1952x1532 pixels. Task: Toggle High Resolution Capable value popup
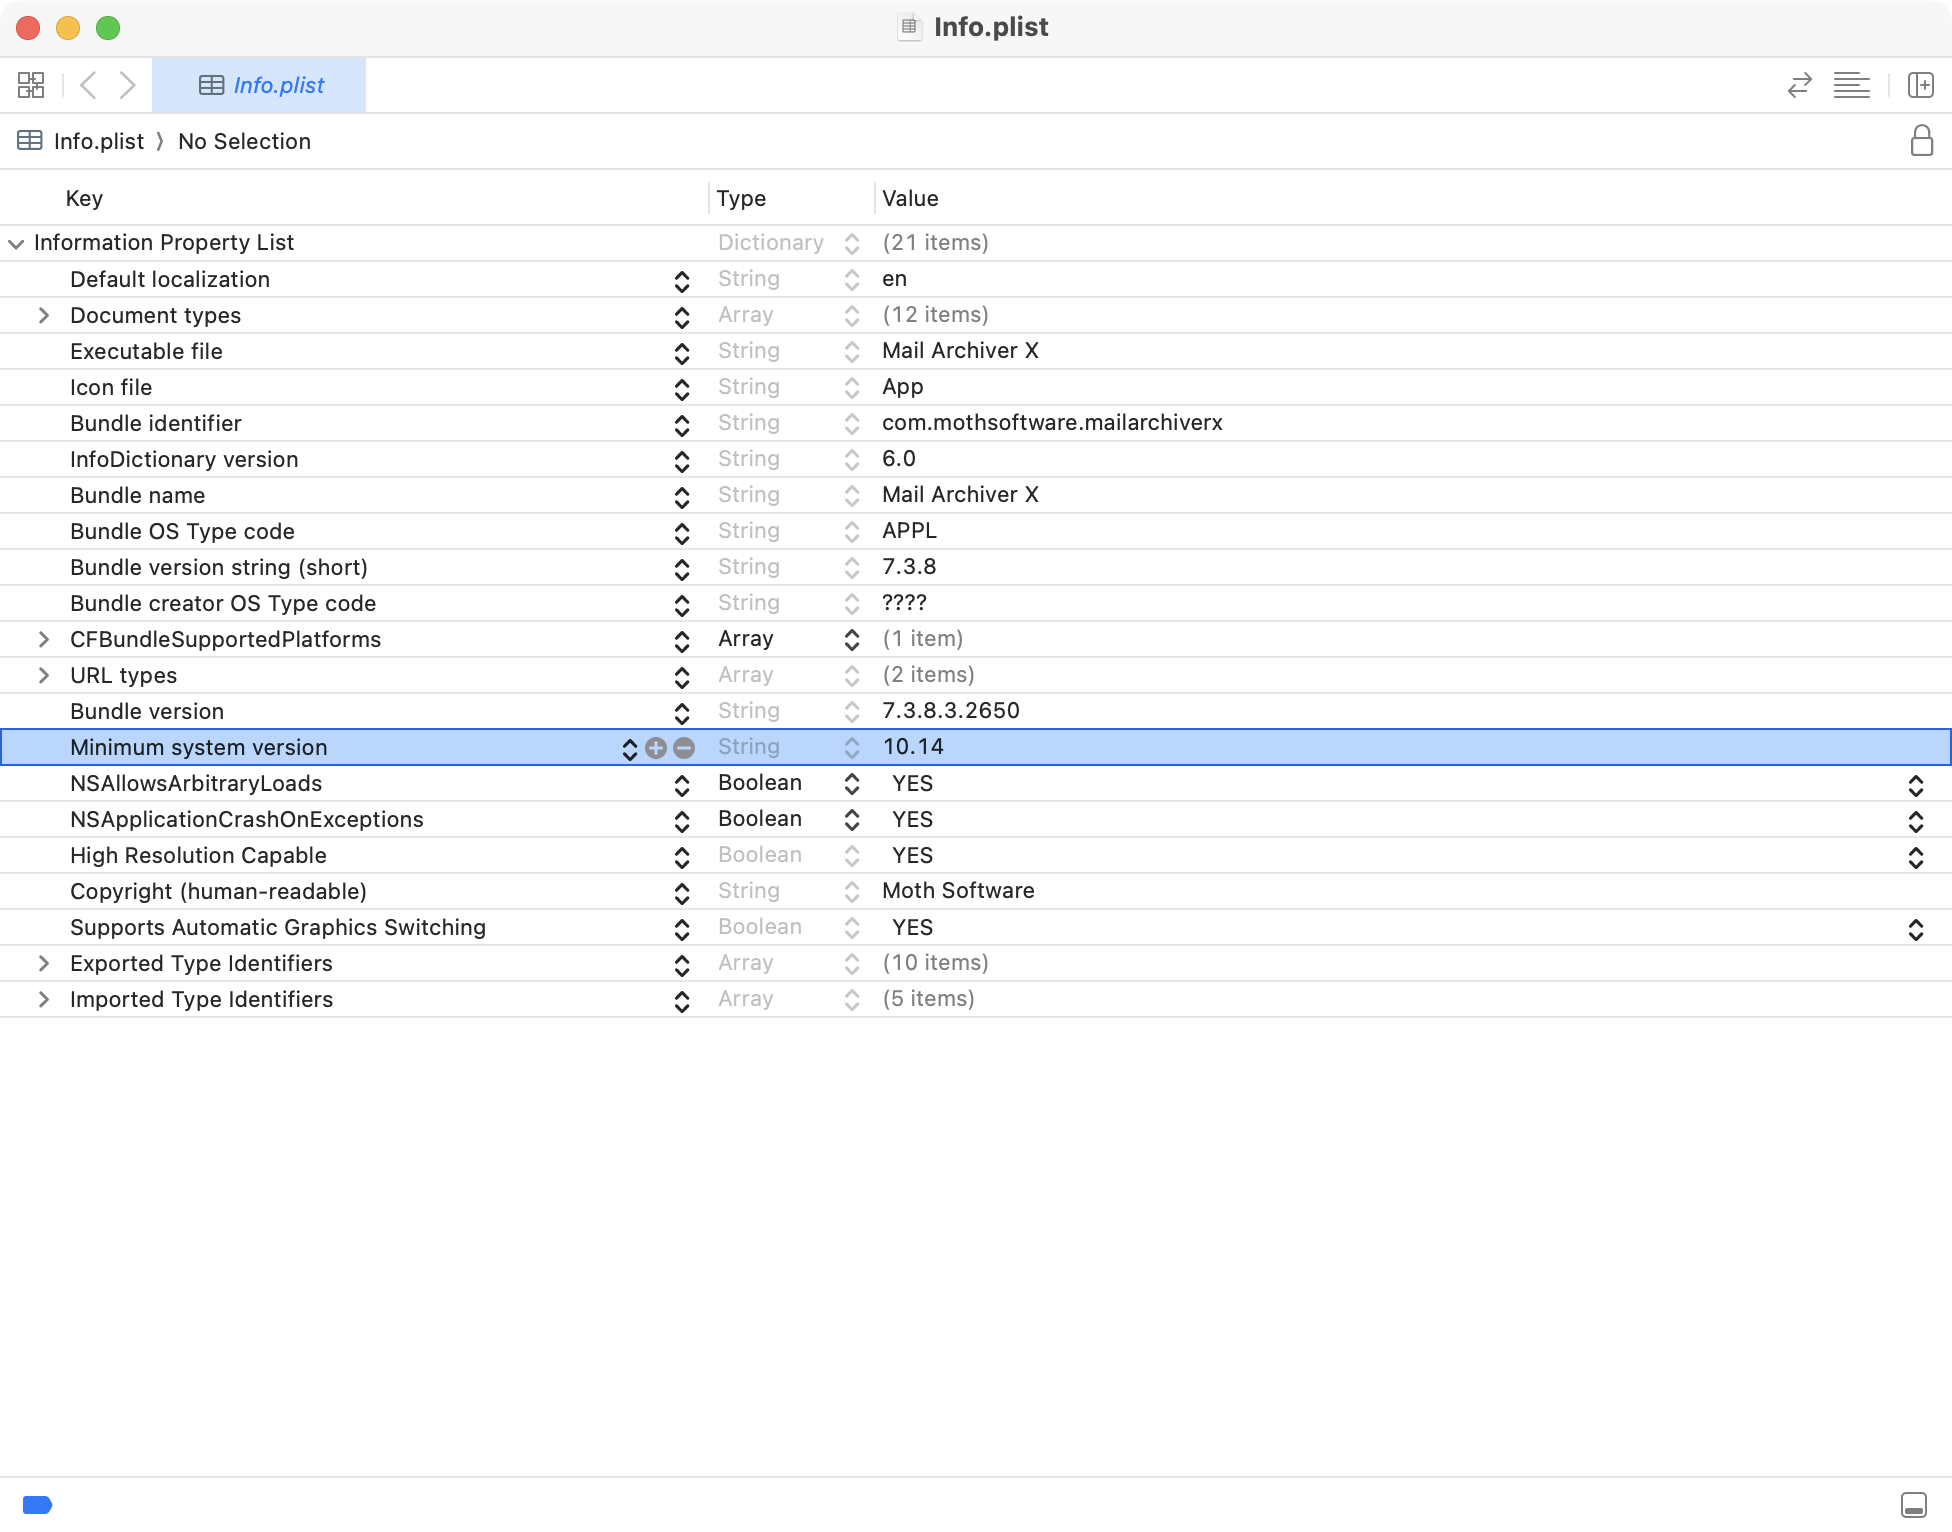1916,857
